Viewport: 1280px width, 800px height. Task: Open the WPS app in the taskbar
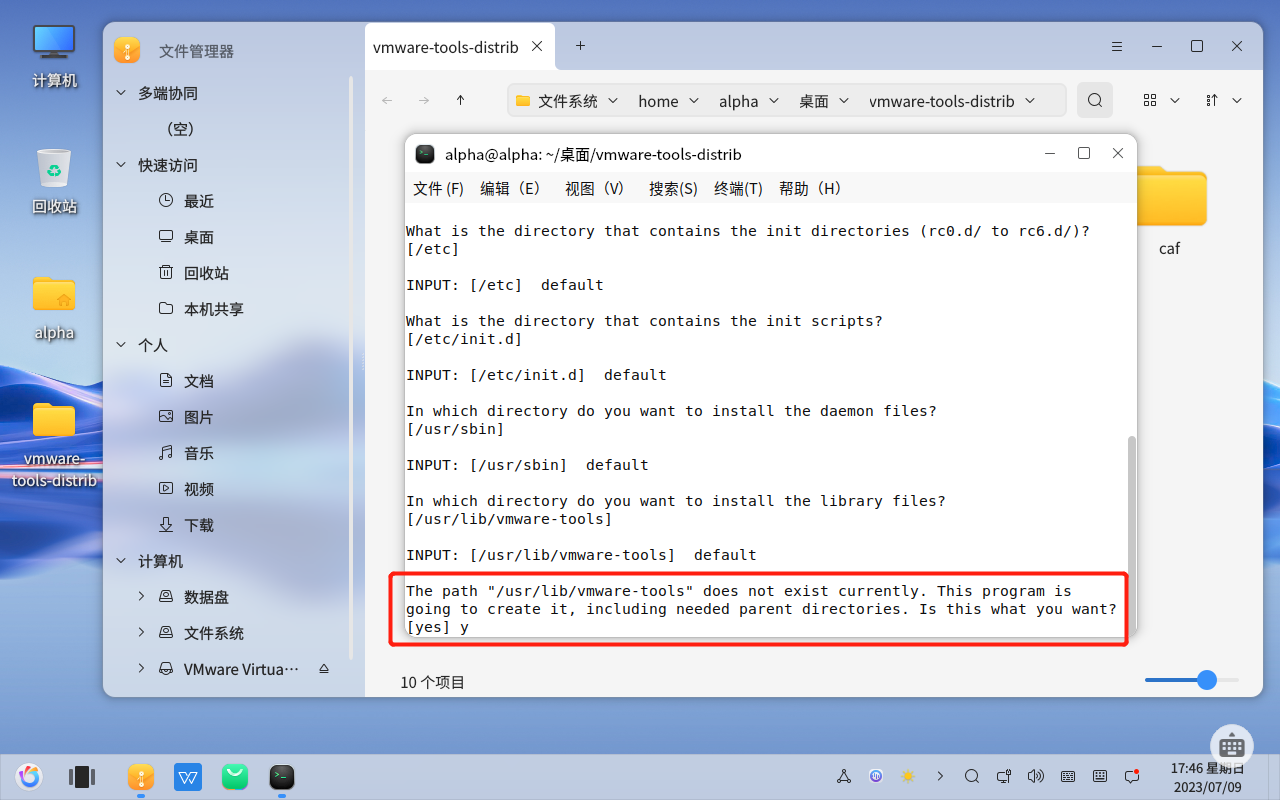coord(188,776)
